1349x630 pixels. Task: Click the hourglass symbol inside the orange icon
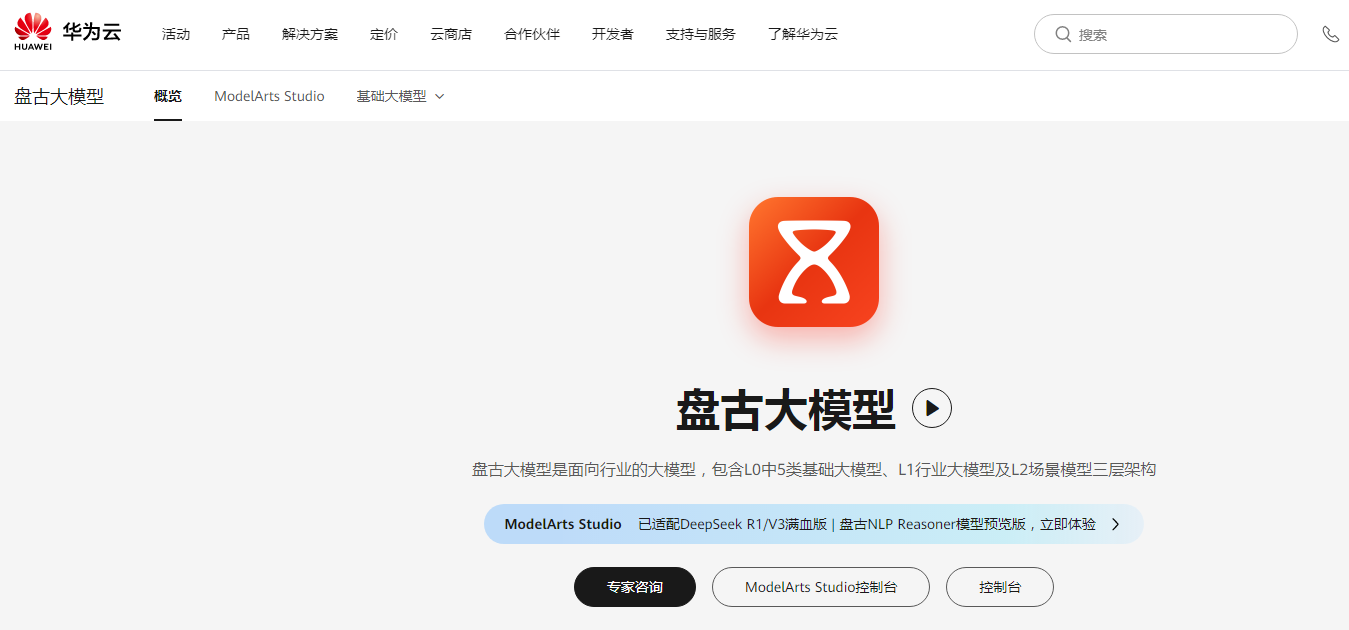tap(813, 261)
